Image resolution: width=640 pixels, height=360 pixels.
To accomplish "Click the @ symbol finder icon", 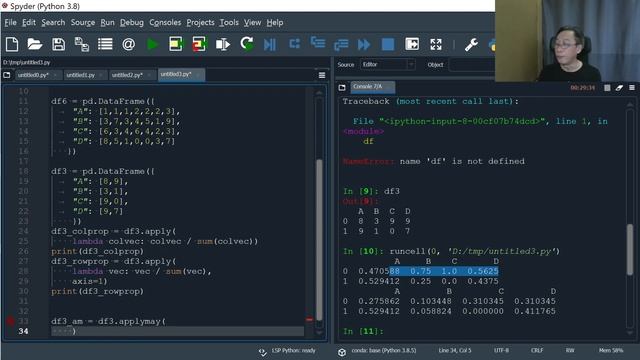I will 129,44.
